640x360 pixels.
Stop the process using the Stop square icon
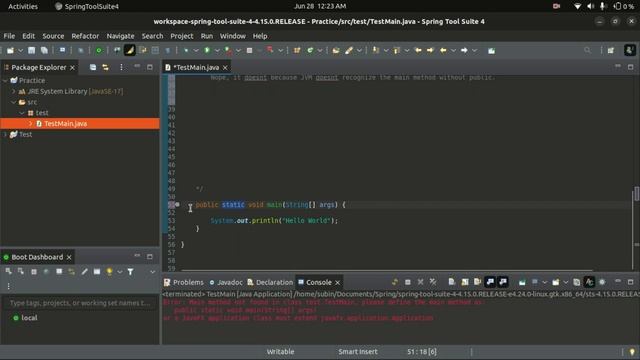point(249,50)
